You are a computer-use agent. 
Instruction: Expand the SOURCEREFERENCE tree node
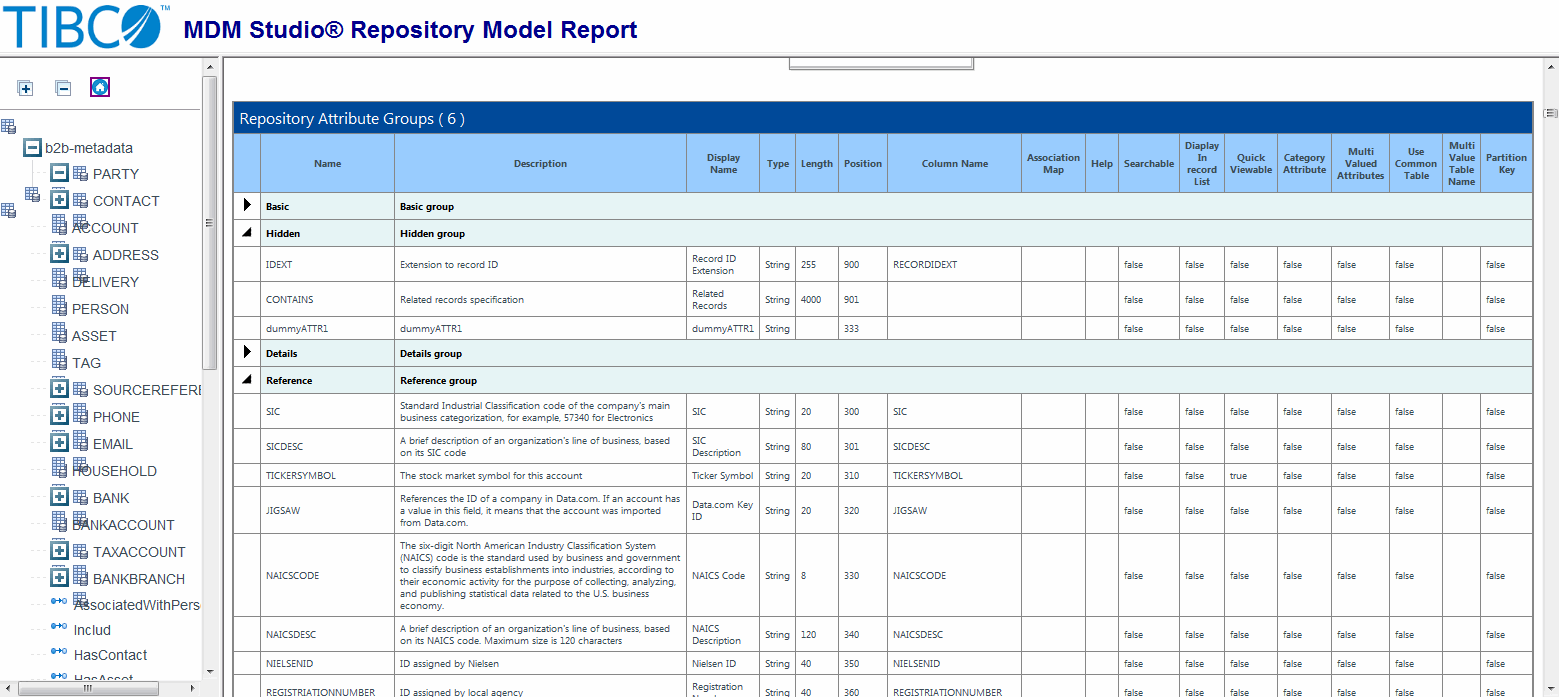tap(59, 389)
